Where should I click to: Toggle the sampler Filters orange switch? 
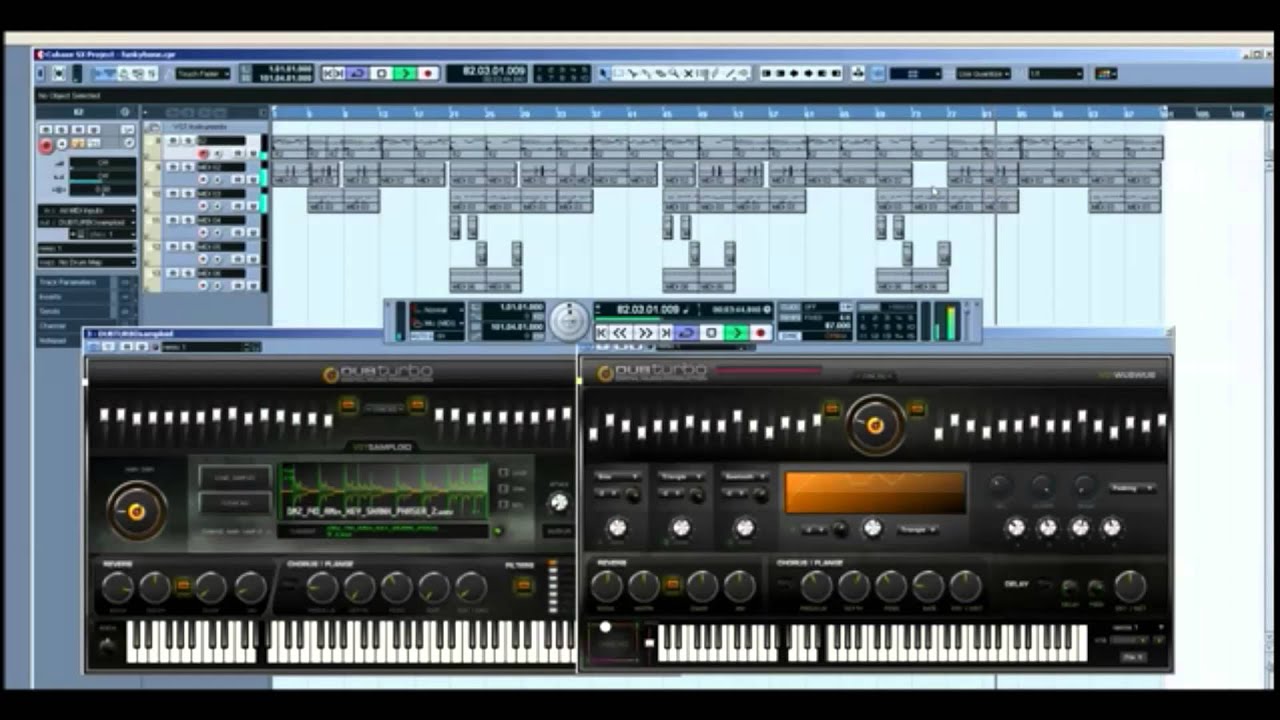(x=523, y=586)
